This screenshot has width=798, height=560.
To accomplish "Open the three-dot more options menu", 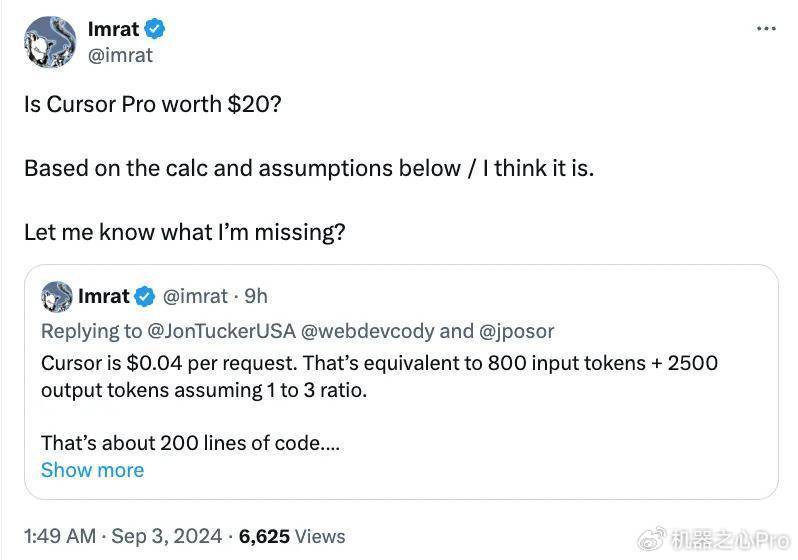I will tap(766, 29).
